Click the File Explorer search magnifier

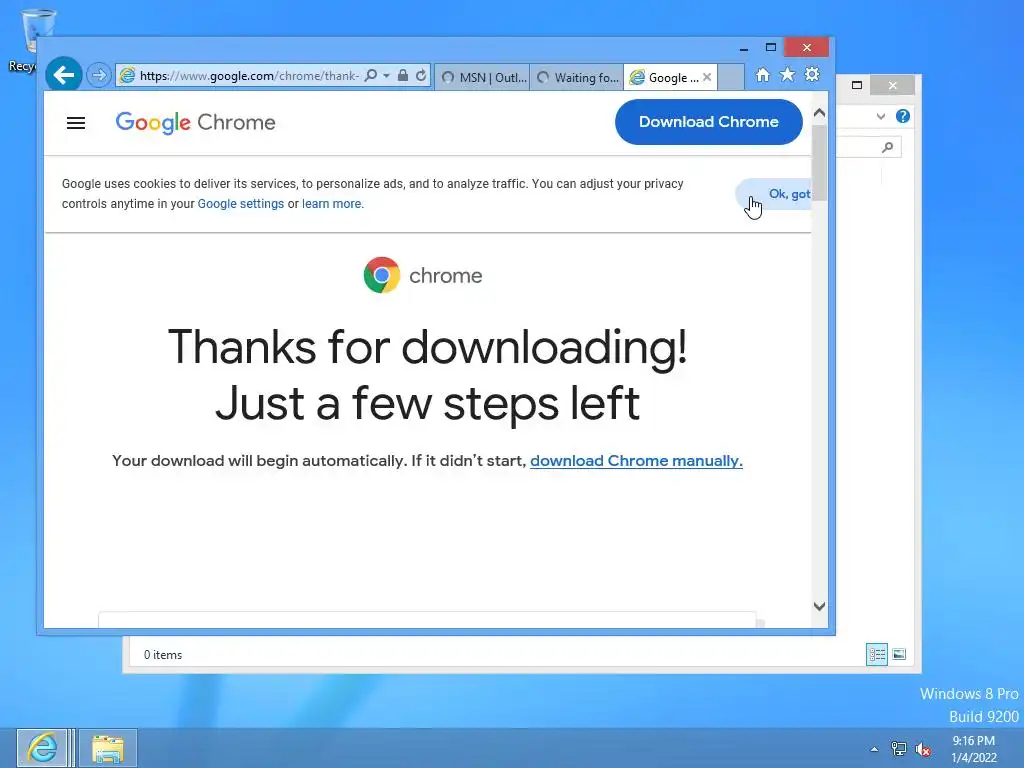888,147
